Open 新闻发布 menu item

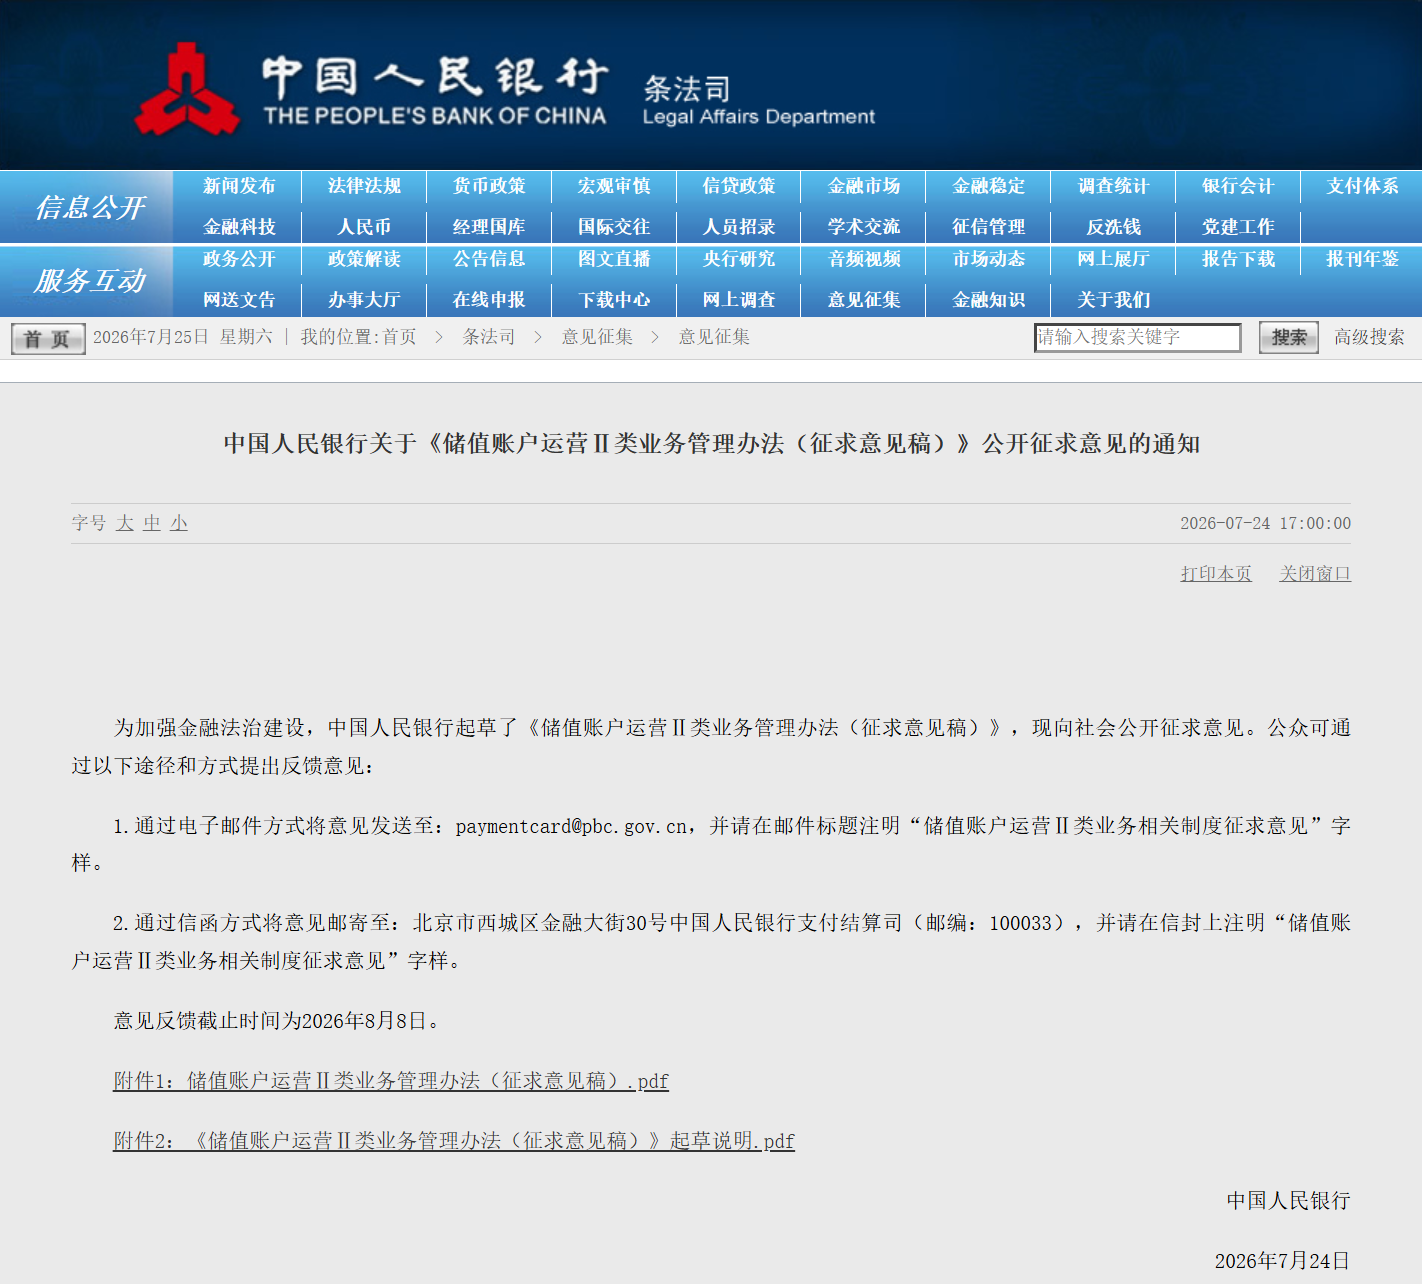(x=239, y=186)
